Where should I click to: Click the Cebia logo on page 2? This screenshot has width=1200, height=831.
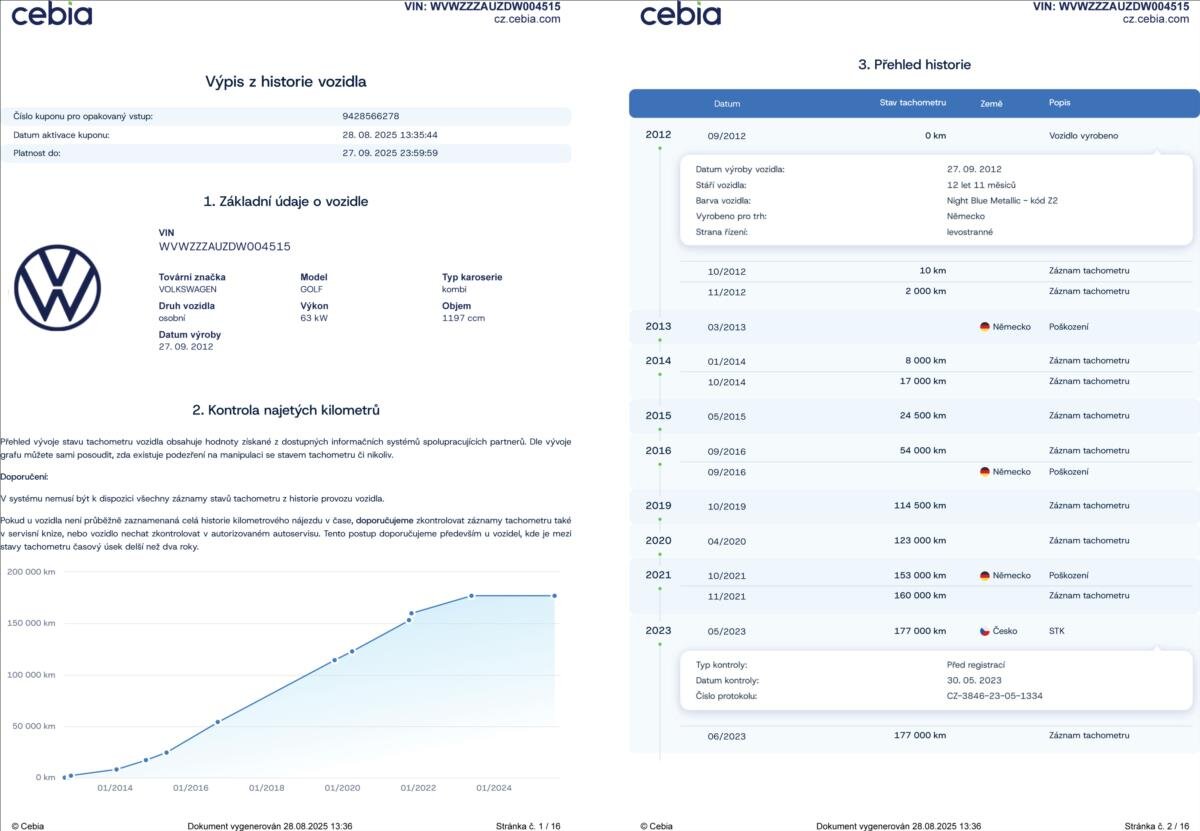(680, 14)
